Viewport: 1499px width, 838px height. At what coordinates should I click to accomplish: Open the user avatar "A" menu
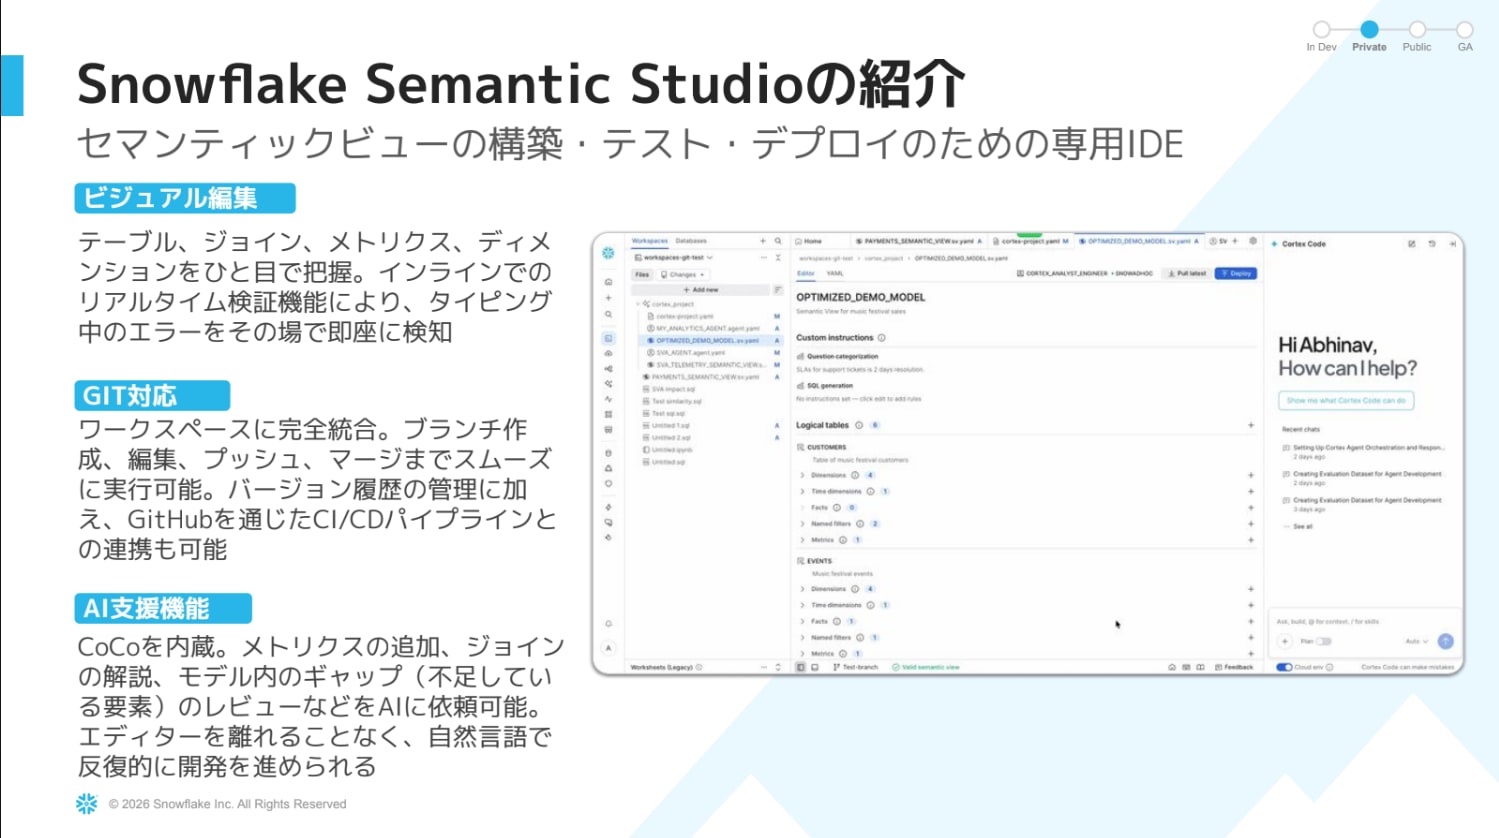click(x=608, y=648)
